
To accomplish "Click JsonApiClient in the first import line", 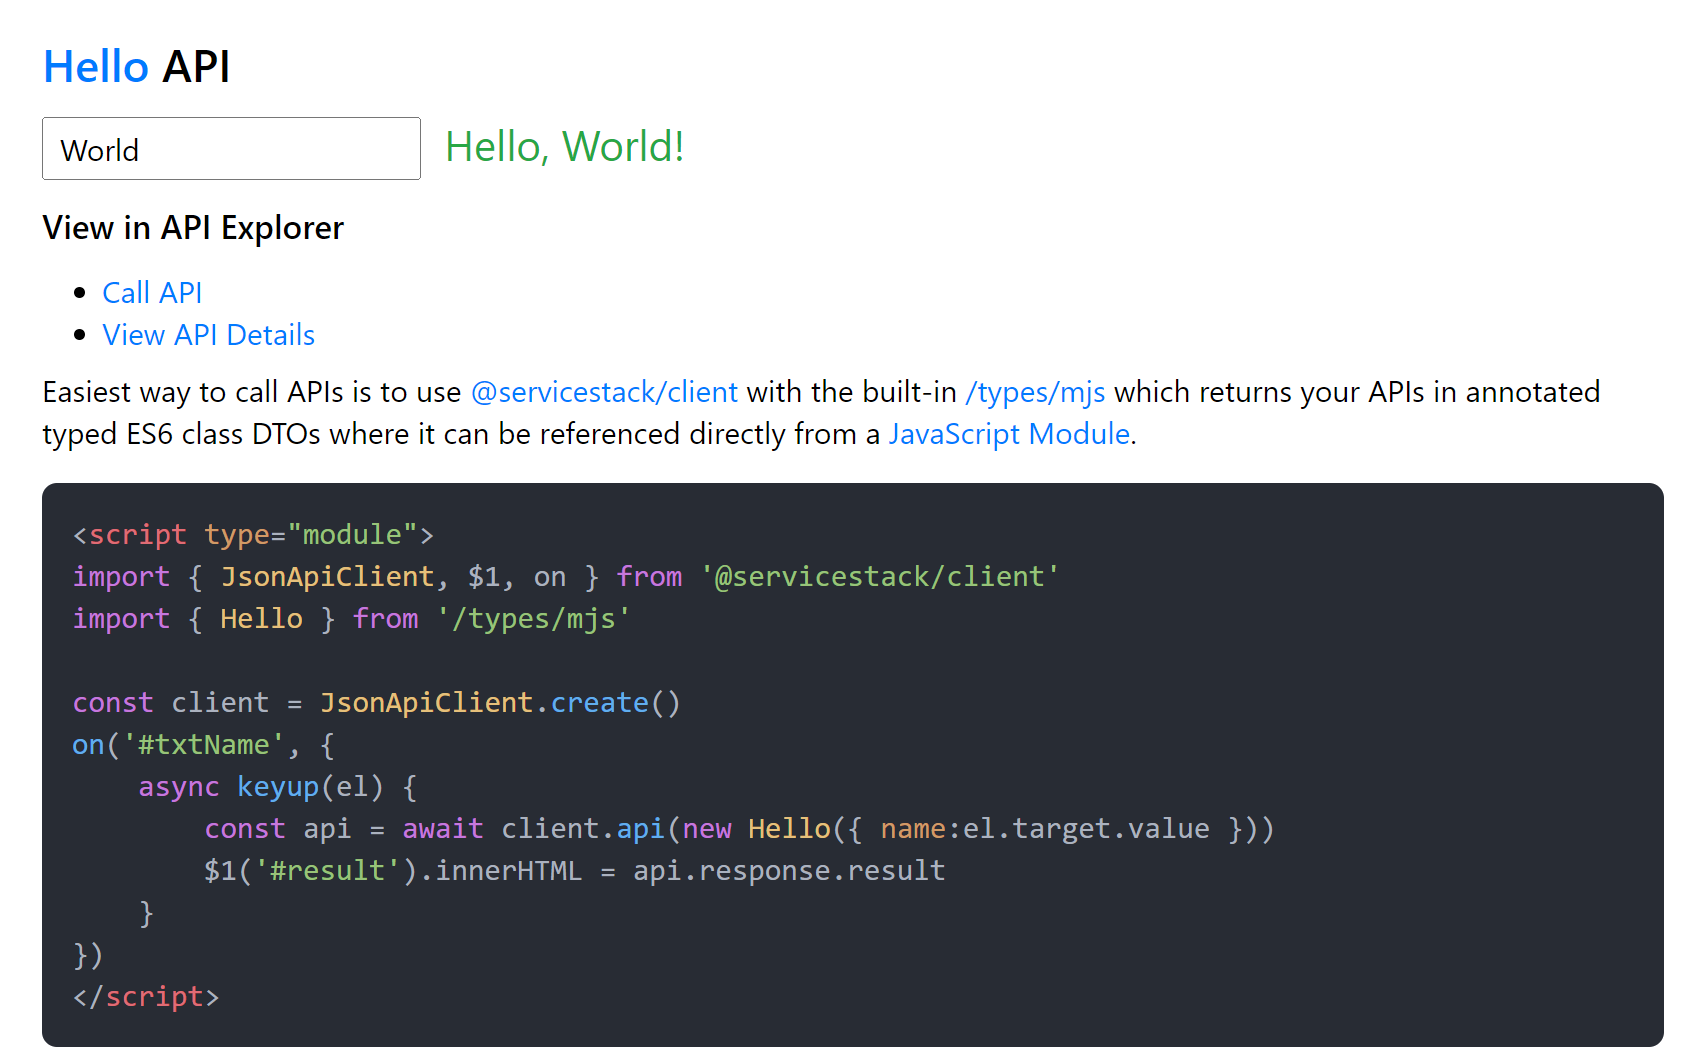I will [x=327, y=577].
